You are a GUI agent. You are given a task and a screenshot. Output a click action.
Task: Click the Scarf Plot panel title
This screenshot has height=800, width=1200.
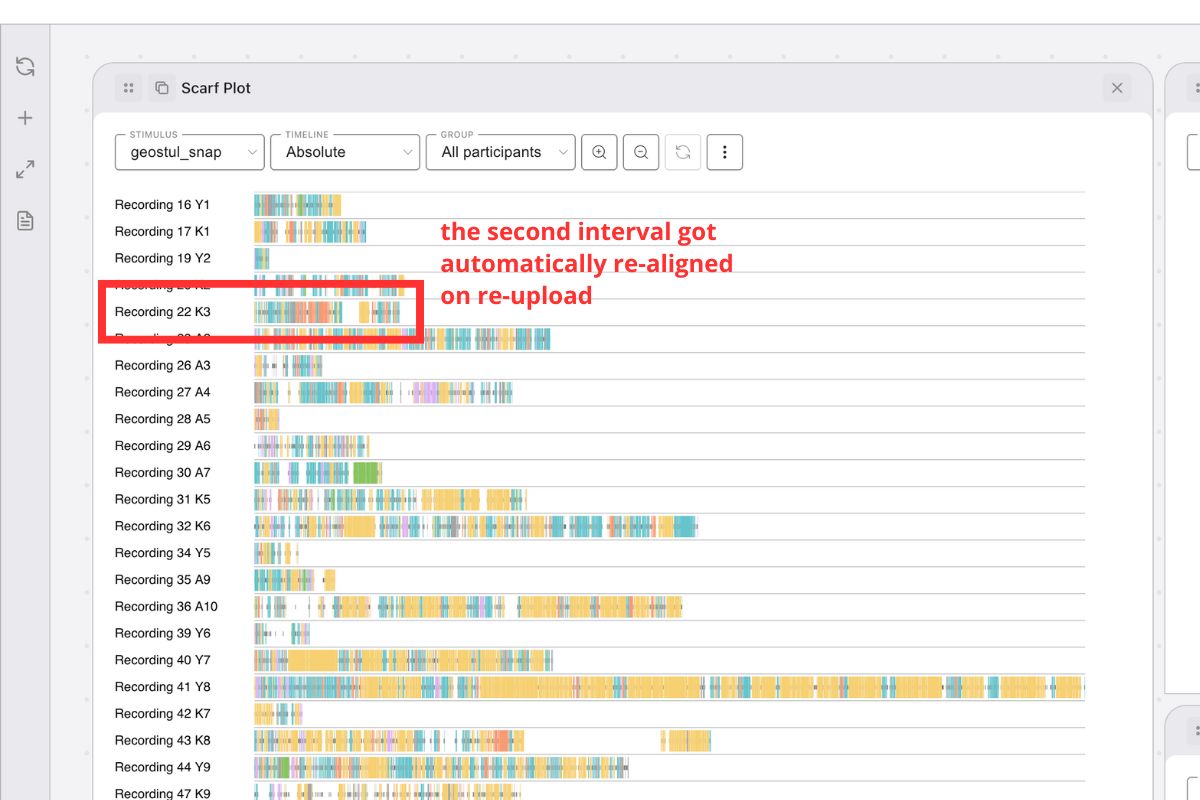click(214, 88)
